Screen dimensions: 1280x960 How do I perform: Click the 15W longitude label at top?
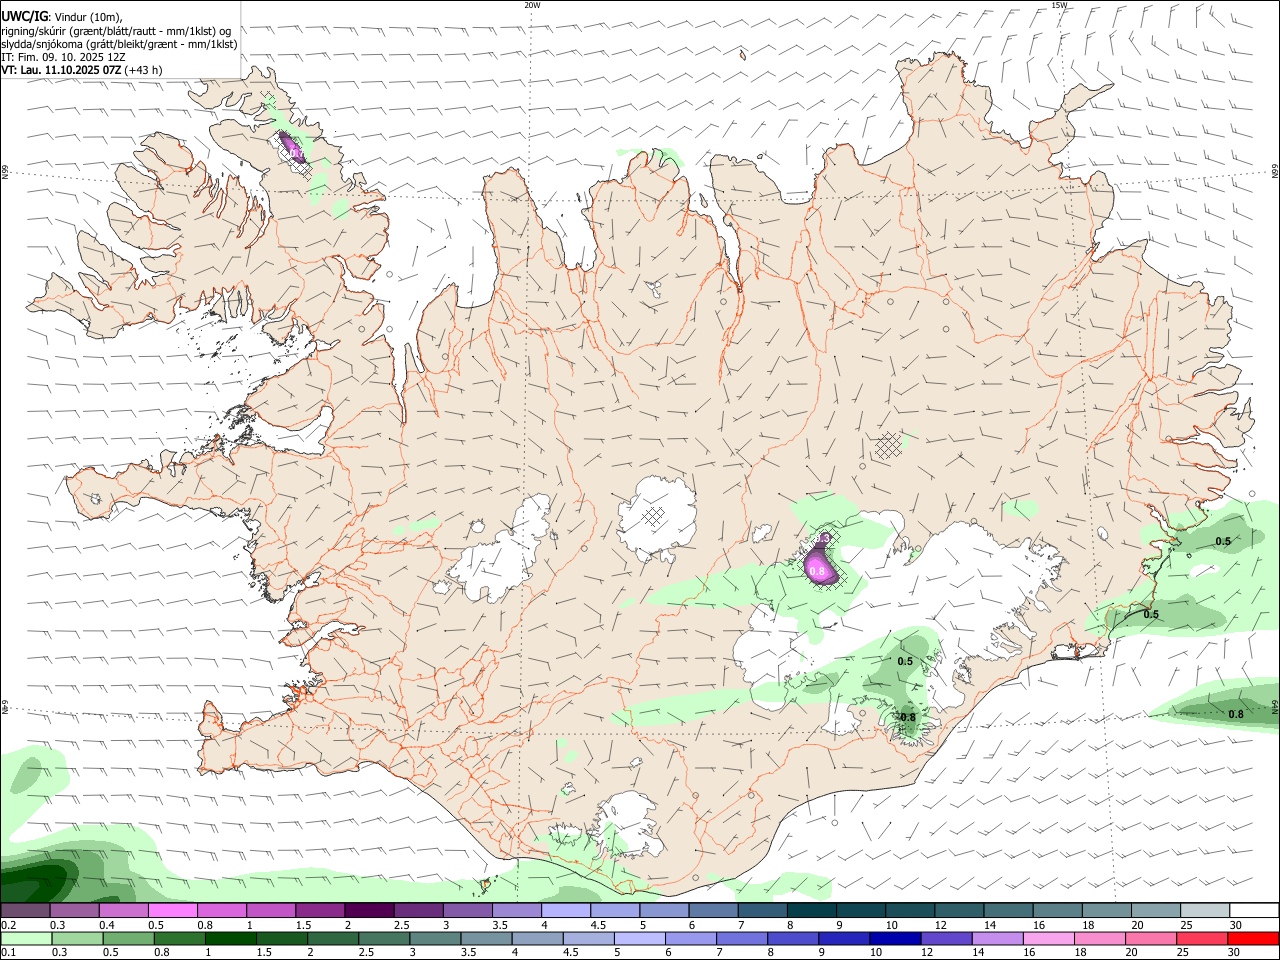coord(1059,5)
